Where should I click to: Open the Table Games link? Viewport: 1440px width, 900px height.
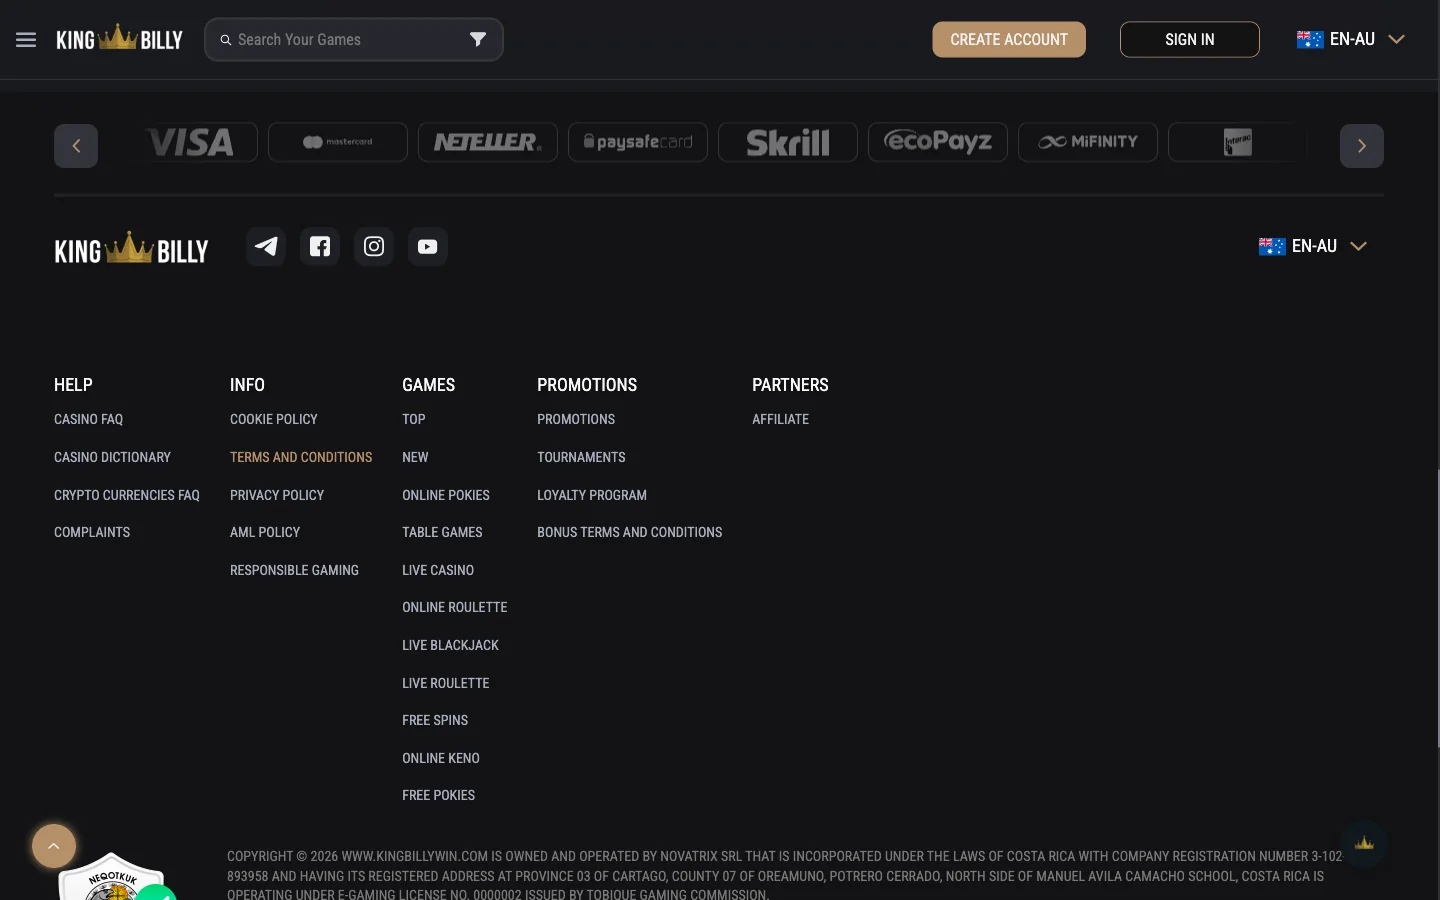[442, 532]
